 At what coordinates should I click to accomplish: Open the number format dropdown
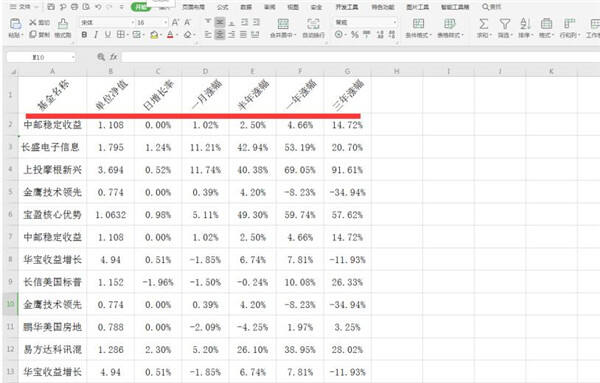[395, 23]
